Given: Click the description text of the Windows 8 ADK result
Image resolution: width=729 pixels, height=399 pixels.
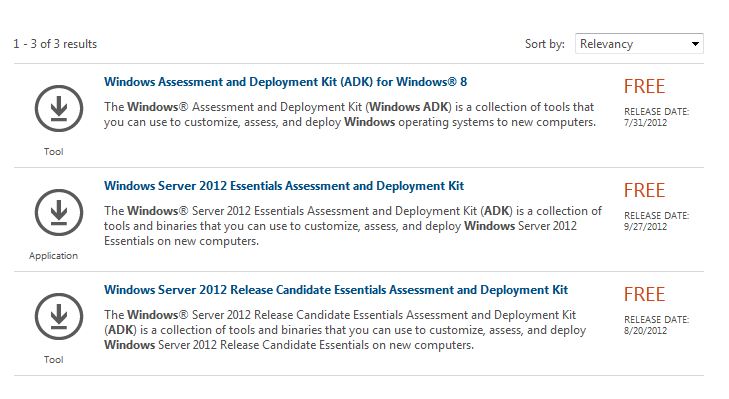Looking at the screenshot, I should (350, 114).
